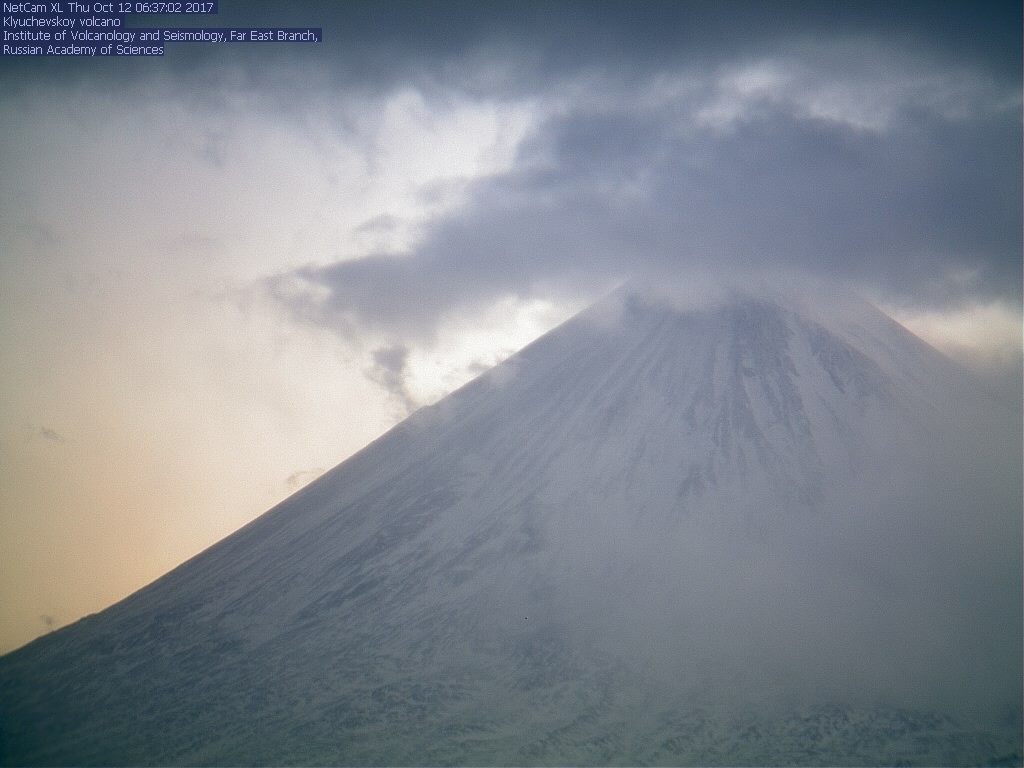Select the 'Klyuchevskoy volcano' caption line
This screenshot has width=1024, height=768.
[x=62, y=22]
